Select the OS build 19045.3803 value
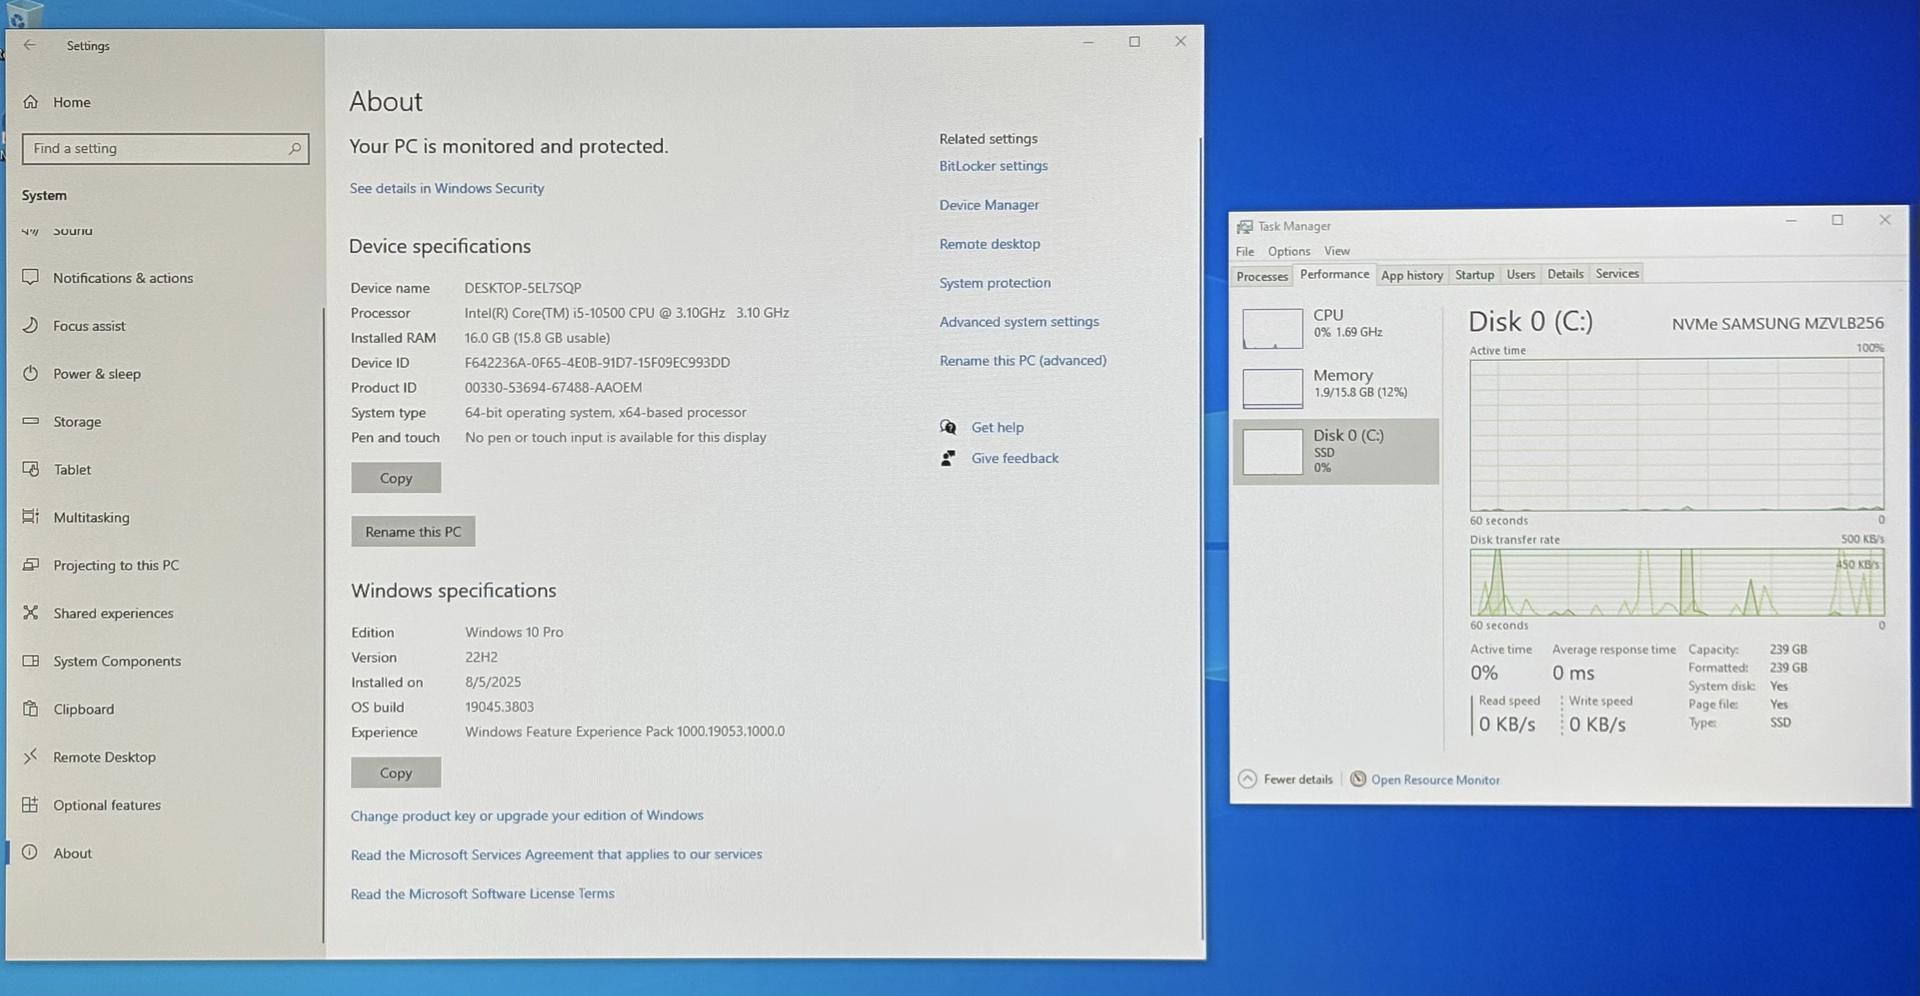Image resolution: width=1920 pixels, height=996 pixels. click(499, 707)
